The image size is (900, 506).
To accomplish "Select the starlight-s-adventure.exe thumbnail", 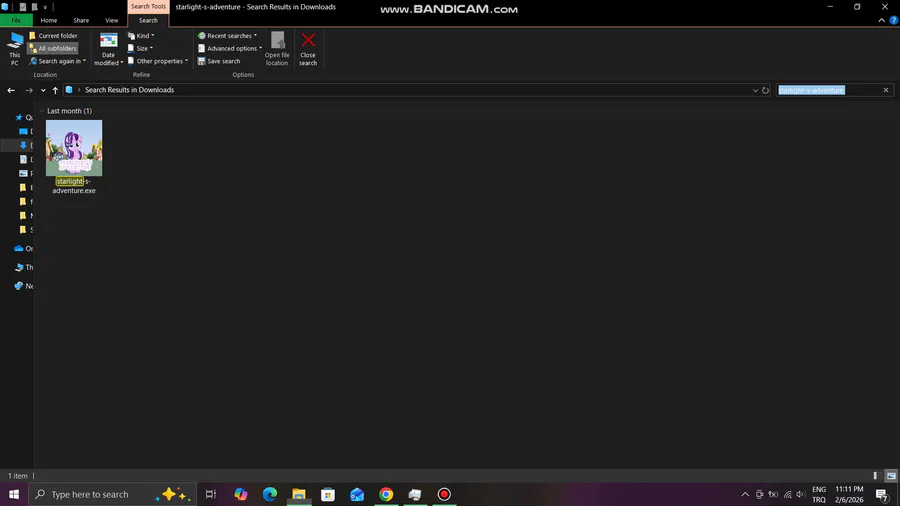I will click(x=74, y=148).
